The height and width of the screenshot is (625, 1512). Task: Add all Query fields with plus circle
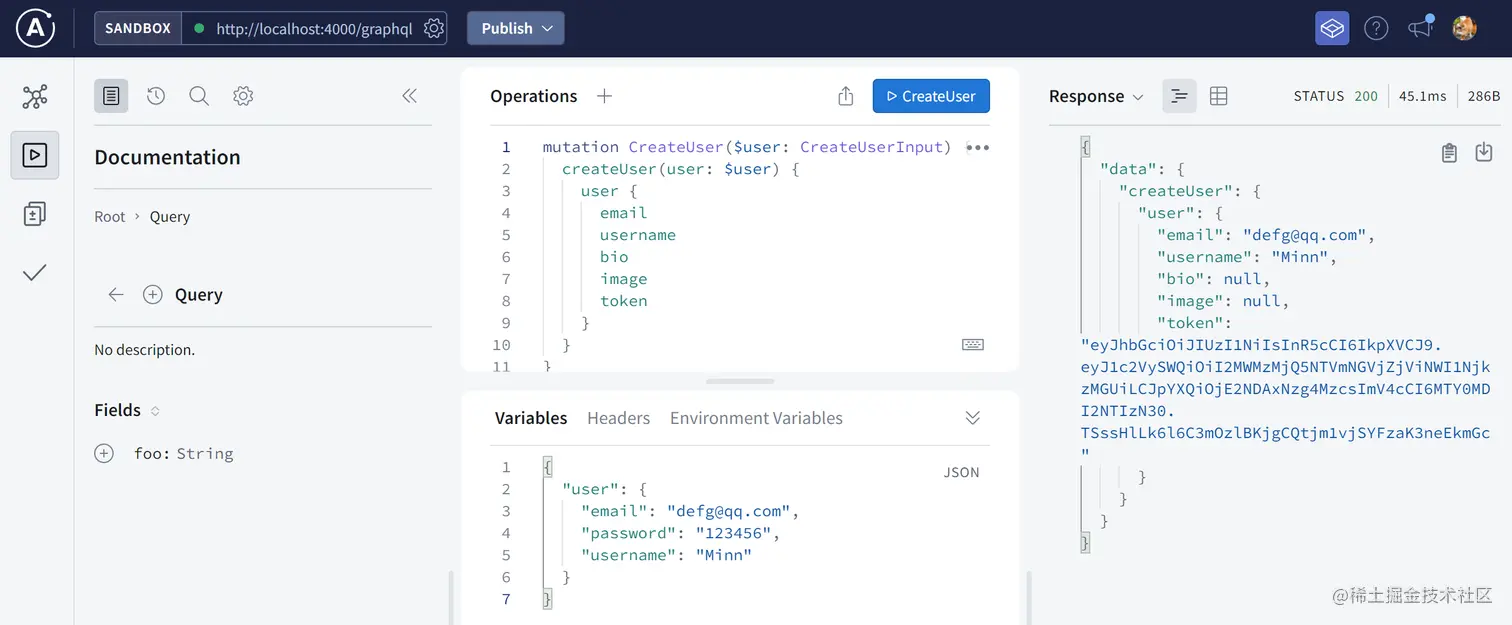coord(153,294)
